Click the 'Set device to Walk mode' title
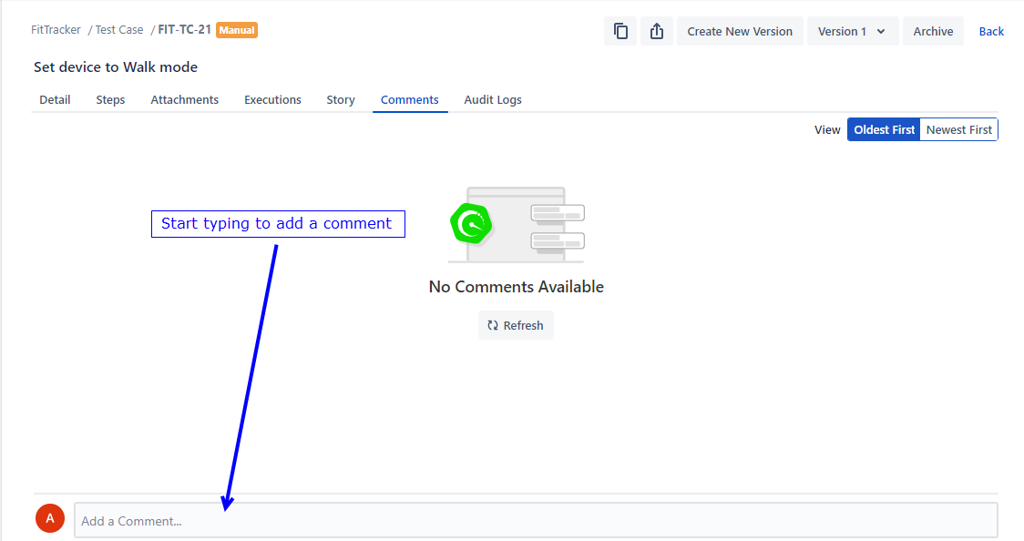Image resolution: width=1024 pixels, height=541 pixels. point(116,67)
